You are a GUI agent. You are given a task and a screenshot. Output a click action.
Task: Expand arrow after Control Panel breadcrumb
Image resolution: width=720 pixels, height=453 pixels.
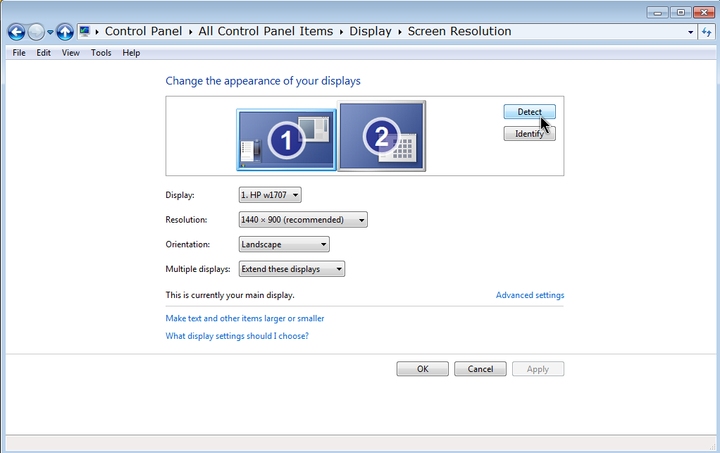191,32
